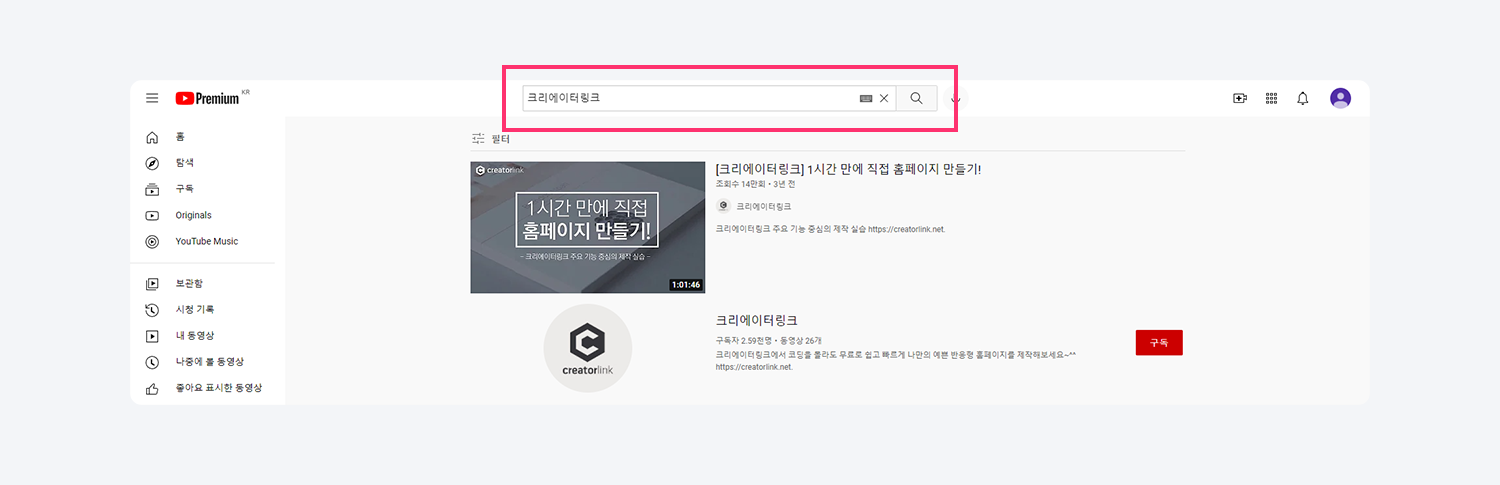Open the 1시간 만에 직접 홈페이지 만들기 video title
This screenshot has height=485, width=1500.
point(848,169)
